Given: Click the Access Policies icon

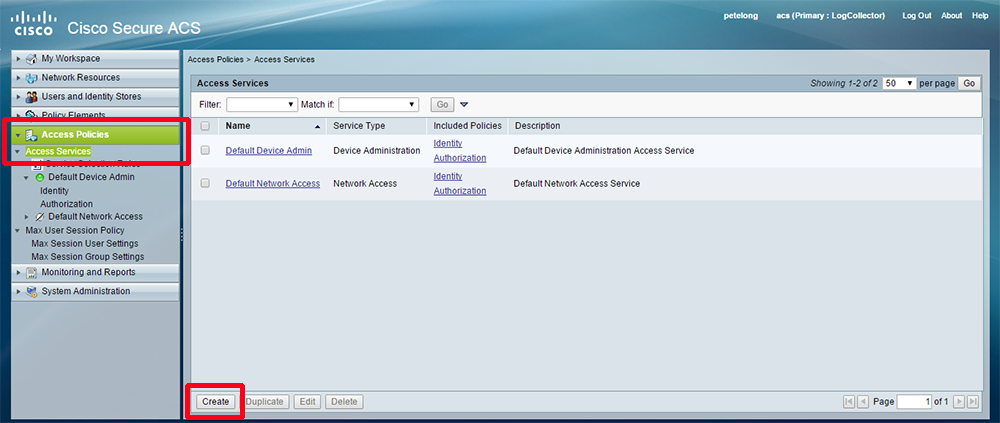Looking at the screenshot, I should tap(31, 135).
